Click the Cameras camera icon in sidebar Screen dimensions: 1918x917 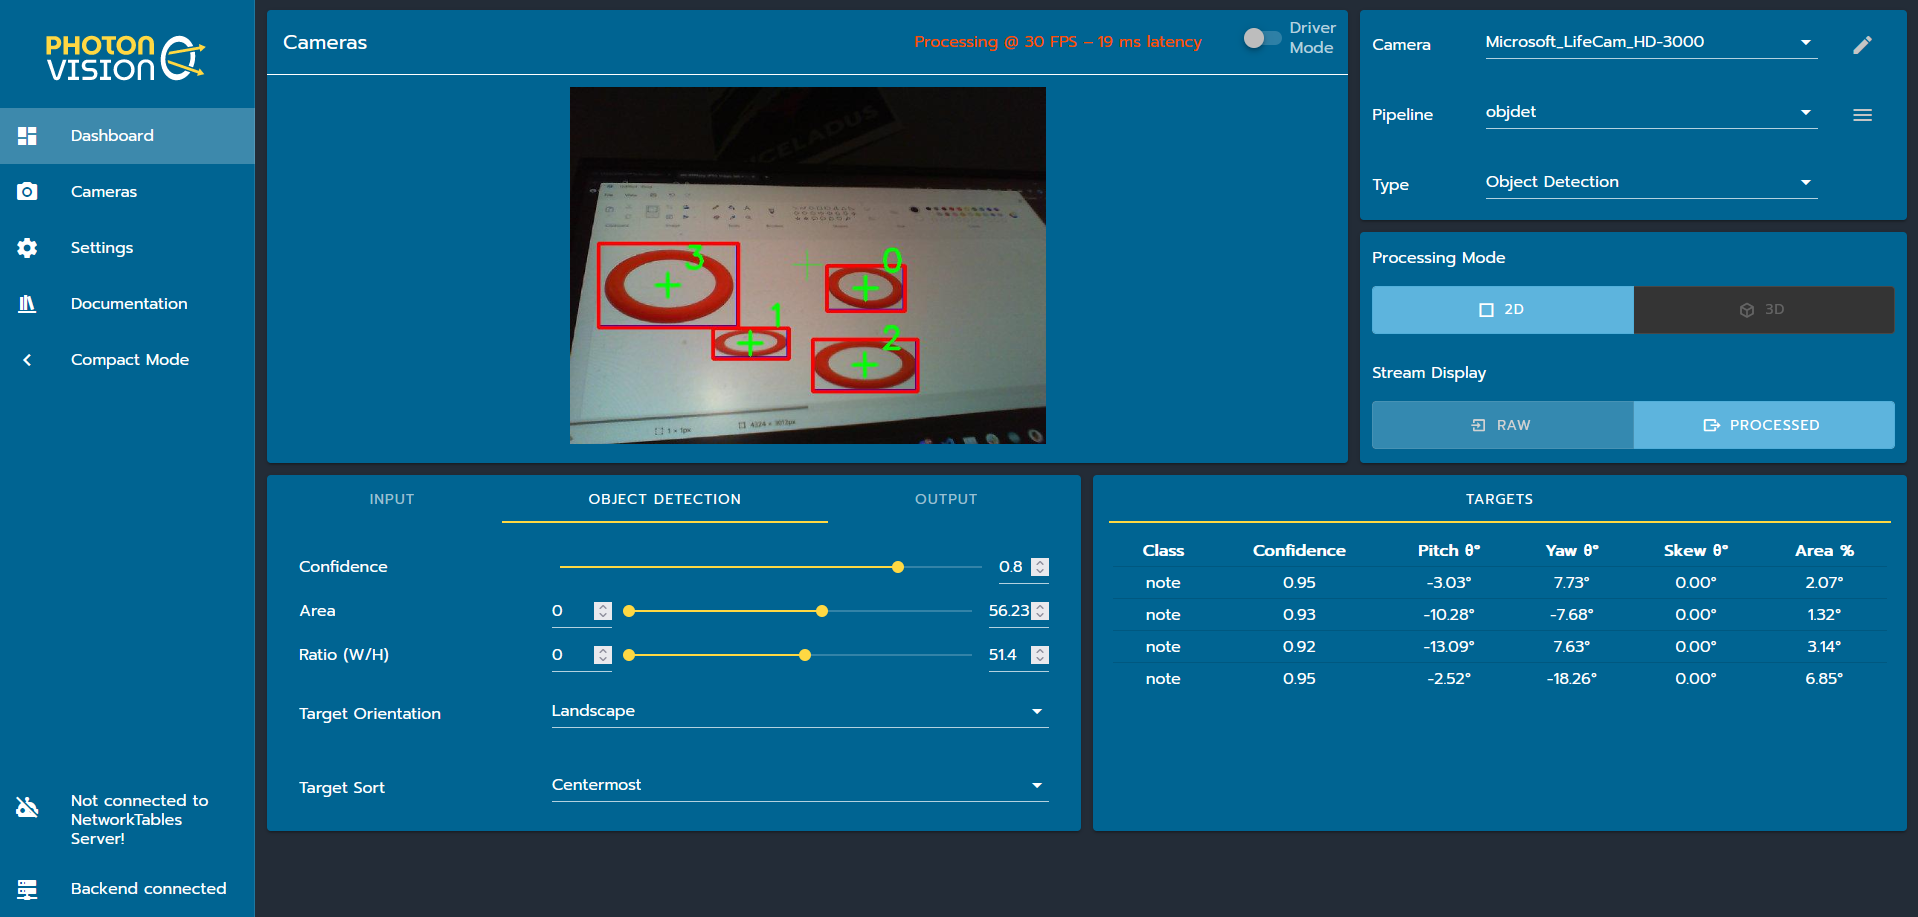click(x=27, y=192)
